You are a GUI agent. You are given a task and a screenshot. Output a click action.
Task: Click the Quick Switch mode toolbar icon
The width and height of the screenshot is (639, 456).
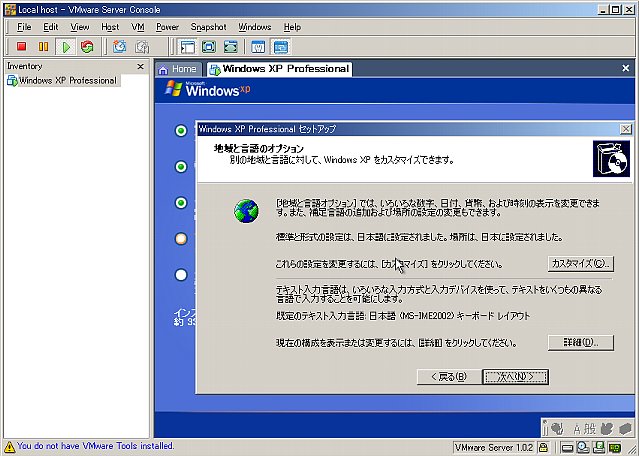click(231, 47)
